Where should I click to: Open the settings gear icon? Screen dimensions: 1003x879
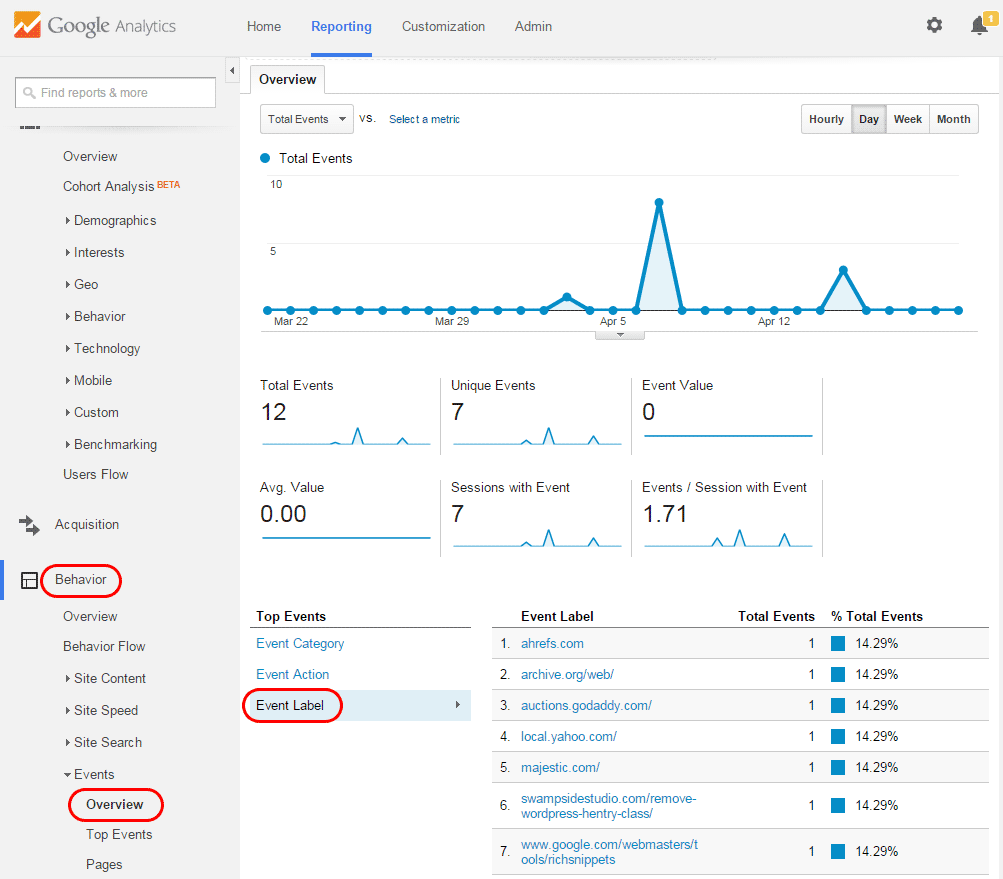[934, 25]
